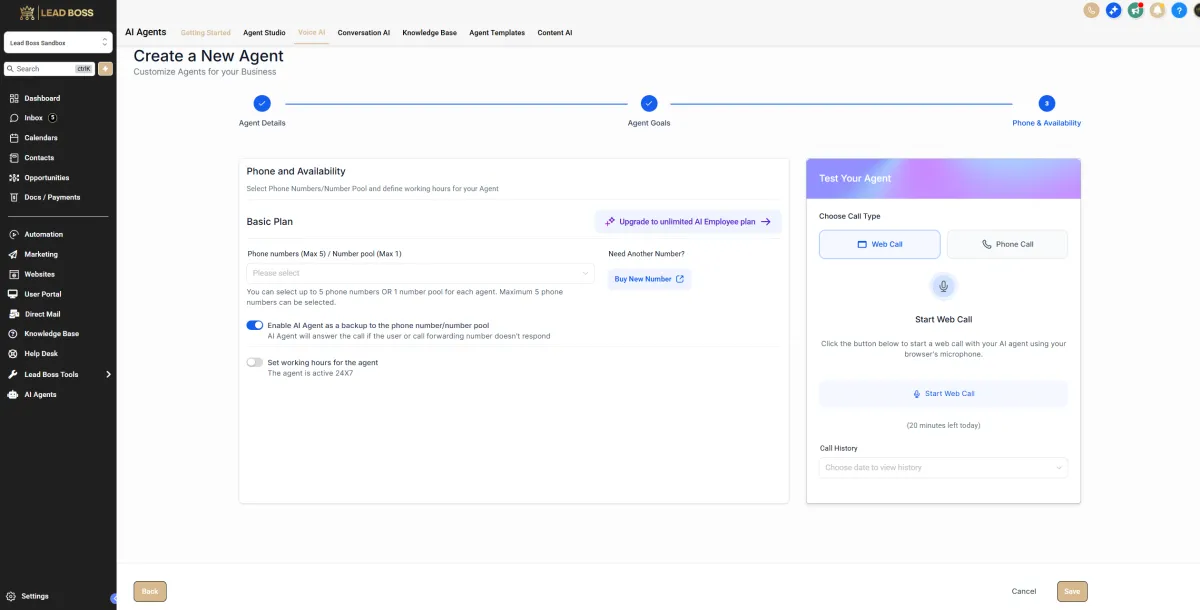Click the microphone icon above Start Web Call heading
This screenshot has height=610, width=1200.
943,286
